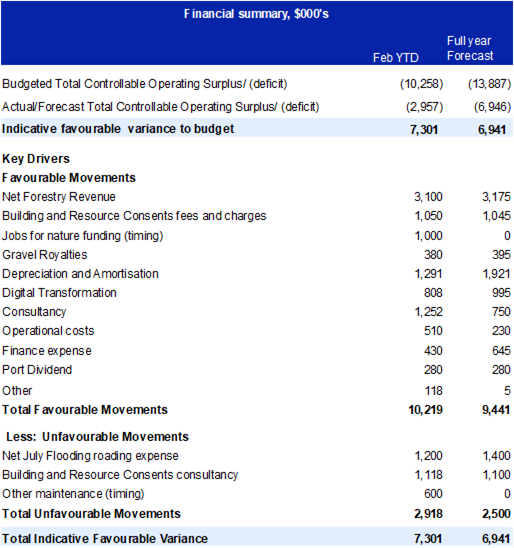Image resolution: width=514 pixels, height=548 pixels.
Task: Select Other maintenance (timing) Feb YTD value 600
Action: (433, 494)
